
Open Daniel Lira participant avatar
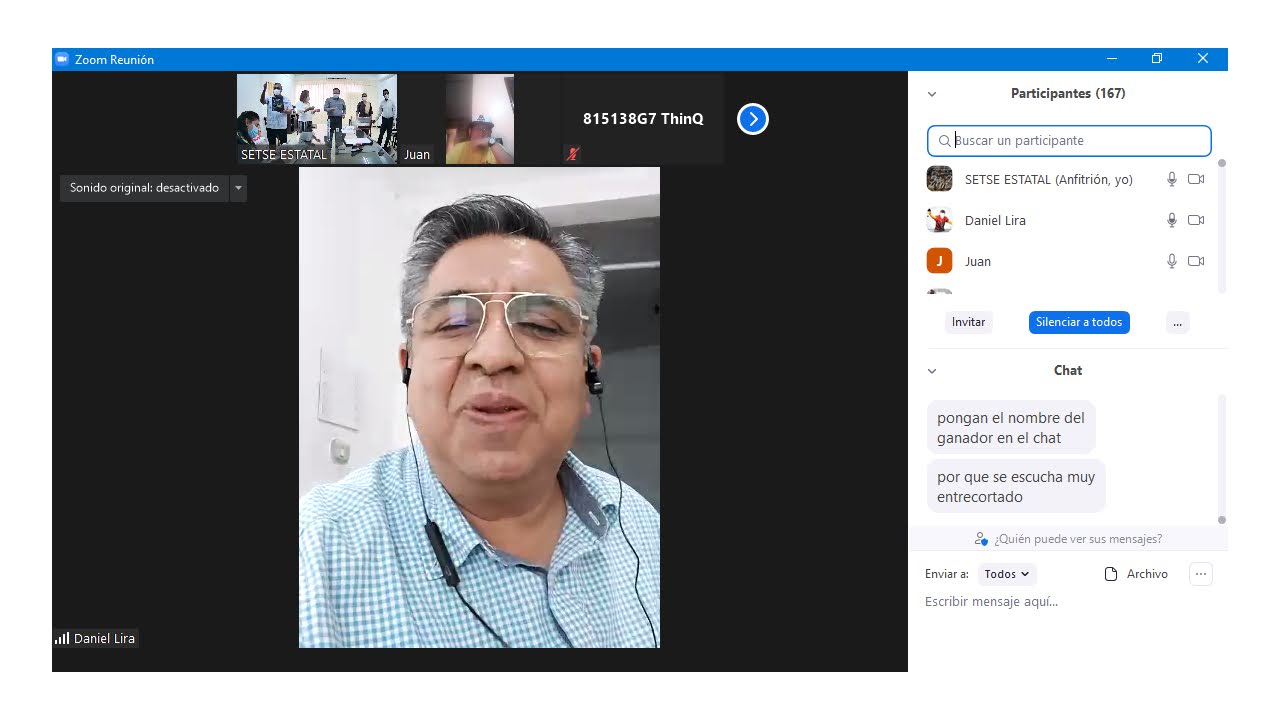click(939, 220)
